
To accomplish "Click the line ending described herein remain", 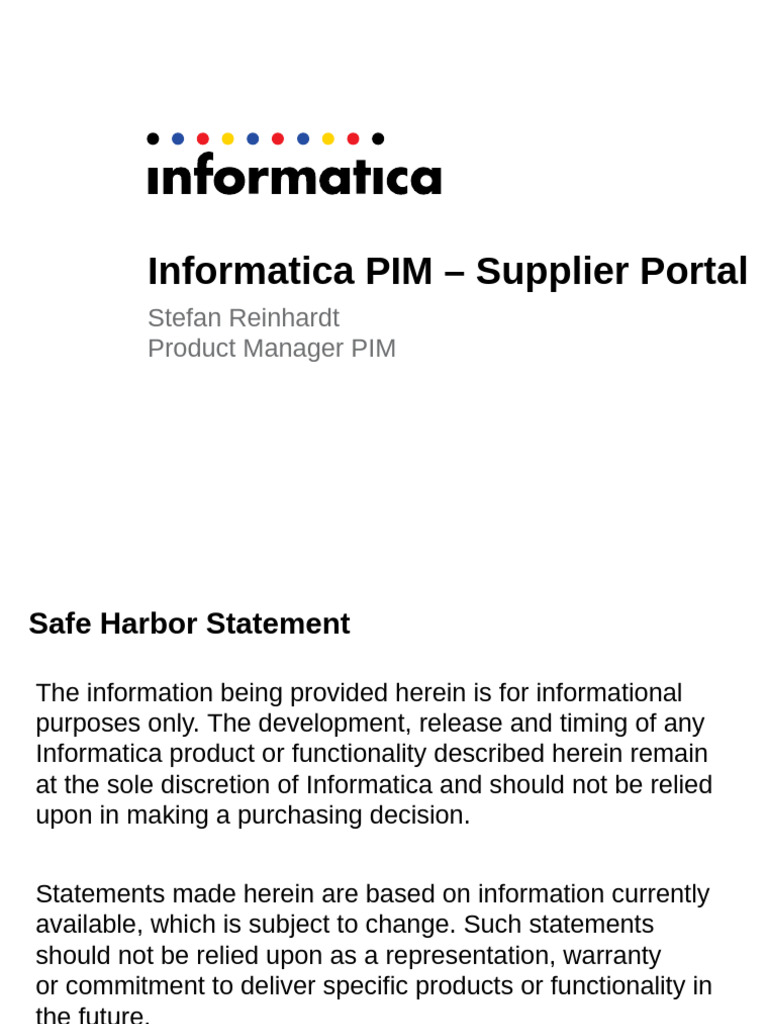I will [x=372, y=754].
